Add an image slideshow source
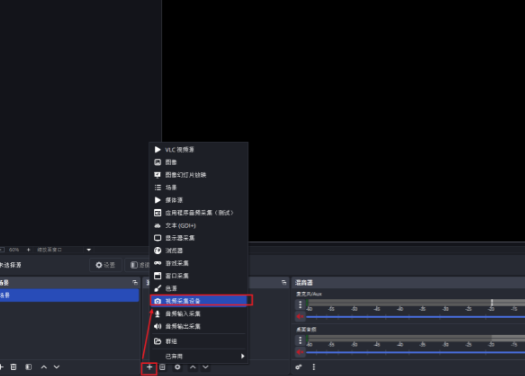This screenshot has height=376, width=525. pyautogui.click(x=199, y=175)
